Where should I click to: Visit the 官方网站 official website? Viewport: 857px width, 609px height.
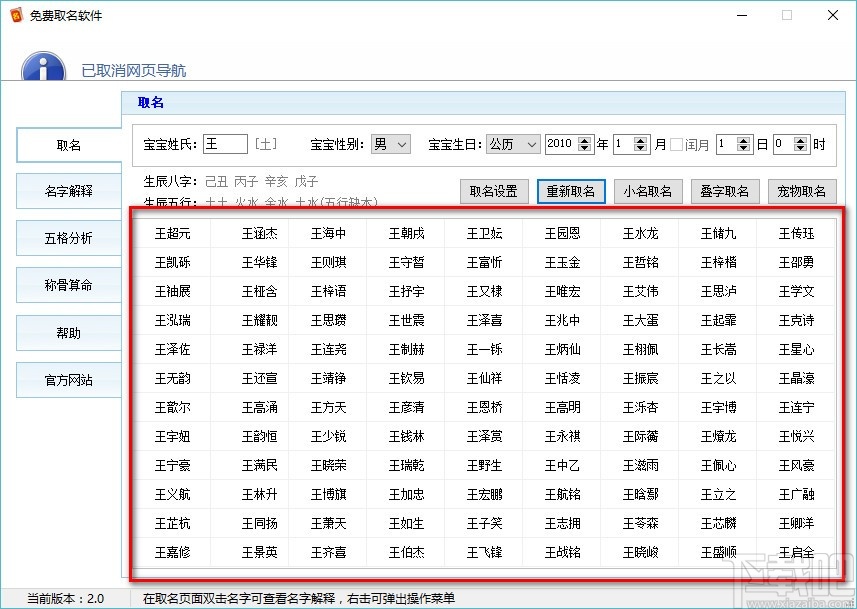(68, 380)
